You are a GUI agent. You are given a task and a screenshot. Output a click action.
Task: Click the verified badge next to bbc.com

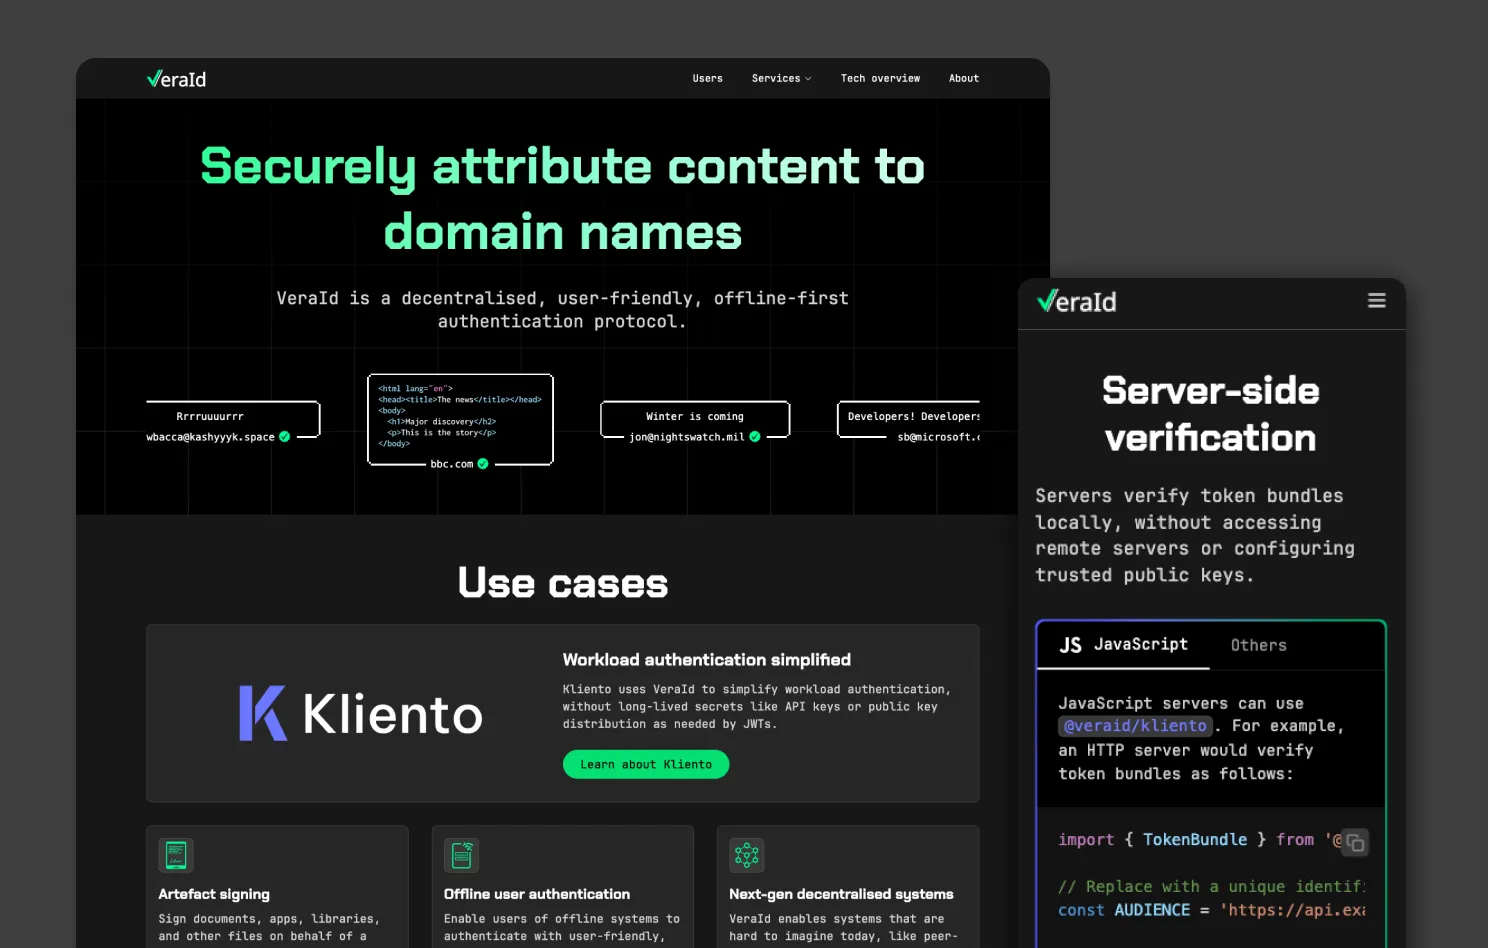point(483,464)
